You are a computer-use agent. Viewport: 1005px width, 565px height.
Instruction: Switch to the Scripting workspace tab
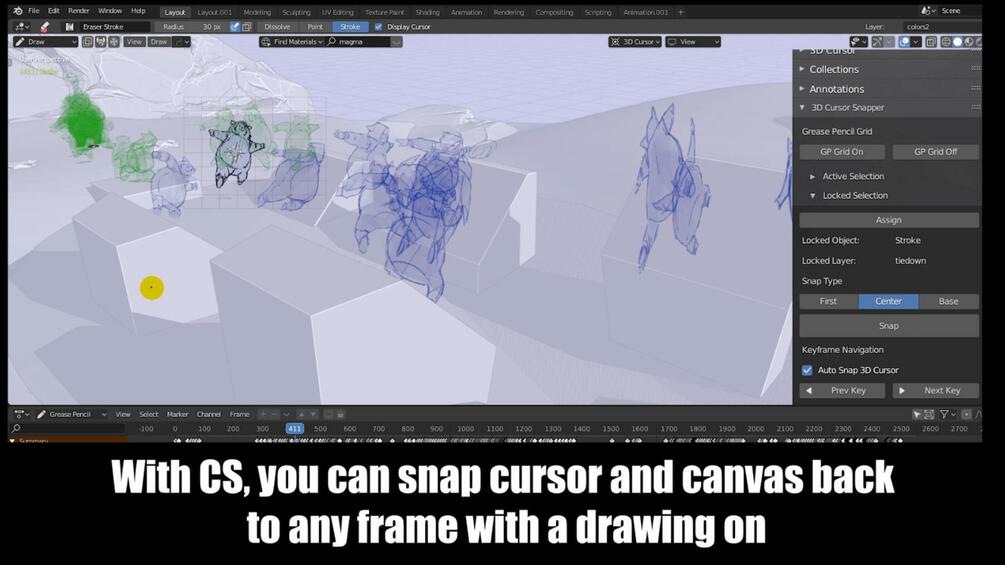click(597, 12)
